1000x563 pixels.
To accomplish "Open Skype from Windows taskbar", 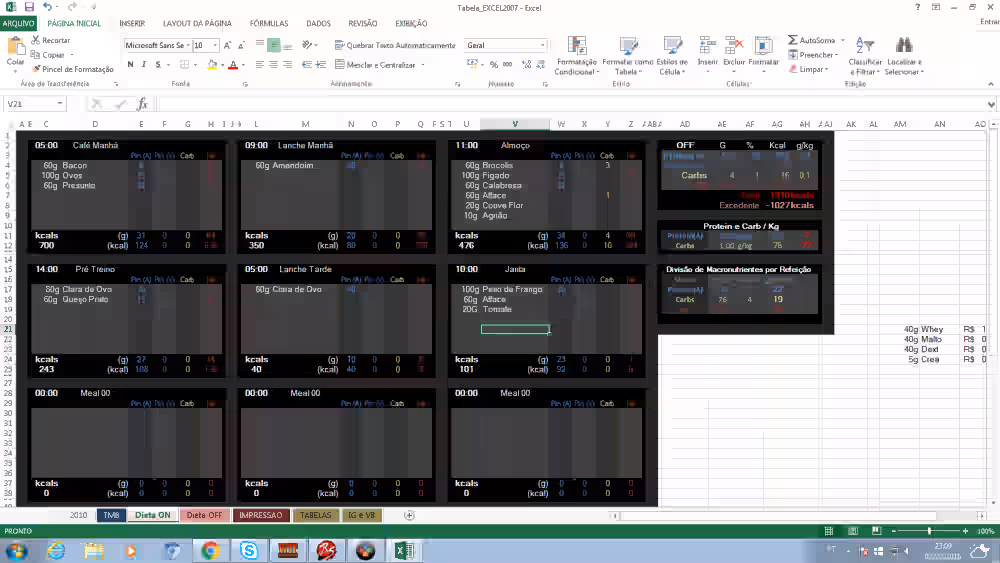I will click(249, 550).
